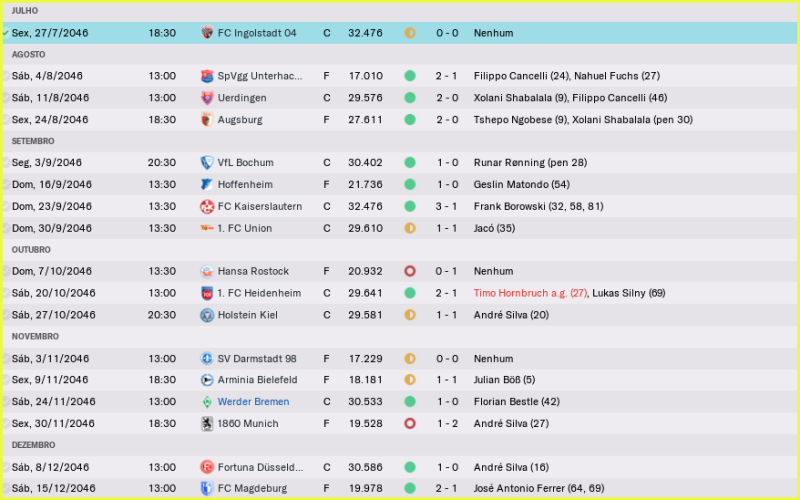Click the VfL Bochum club crest

207,163
